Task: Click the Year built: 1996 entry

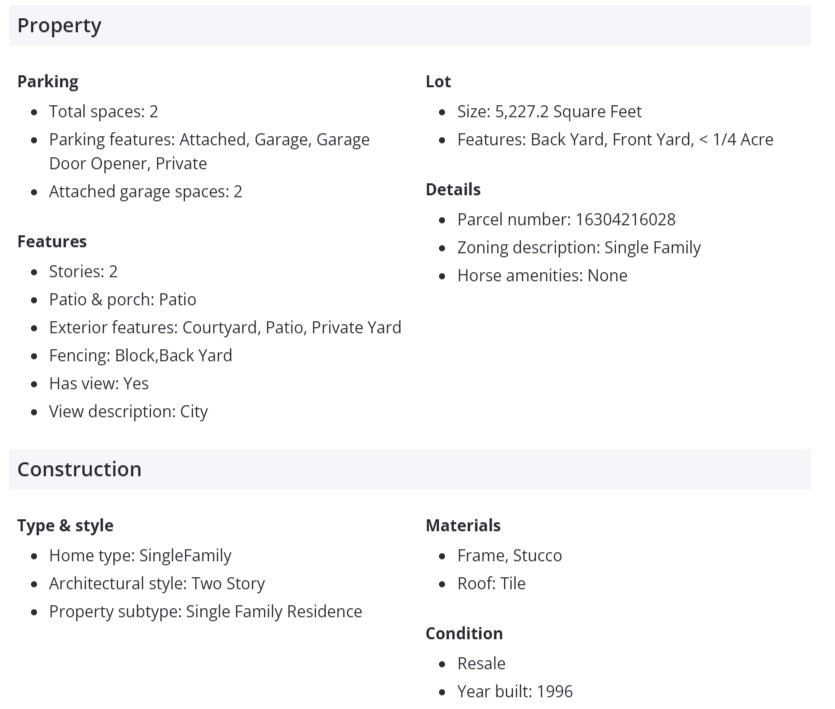Action: (514, 692)
